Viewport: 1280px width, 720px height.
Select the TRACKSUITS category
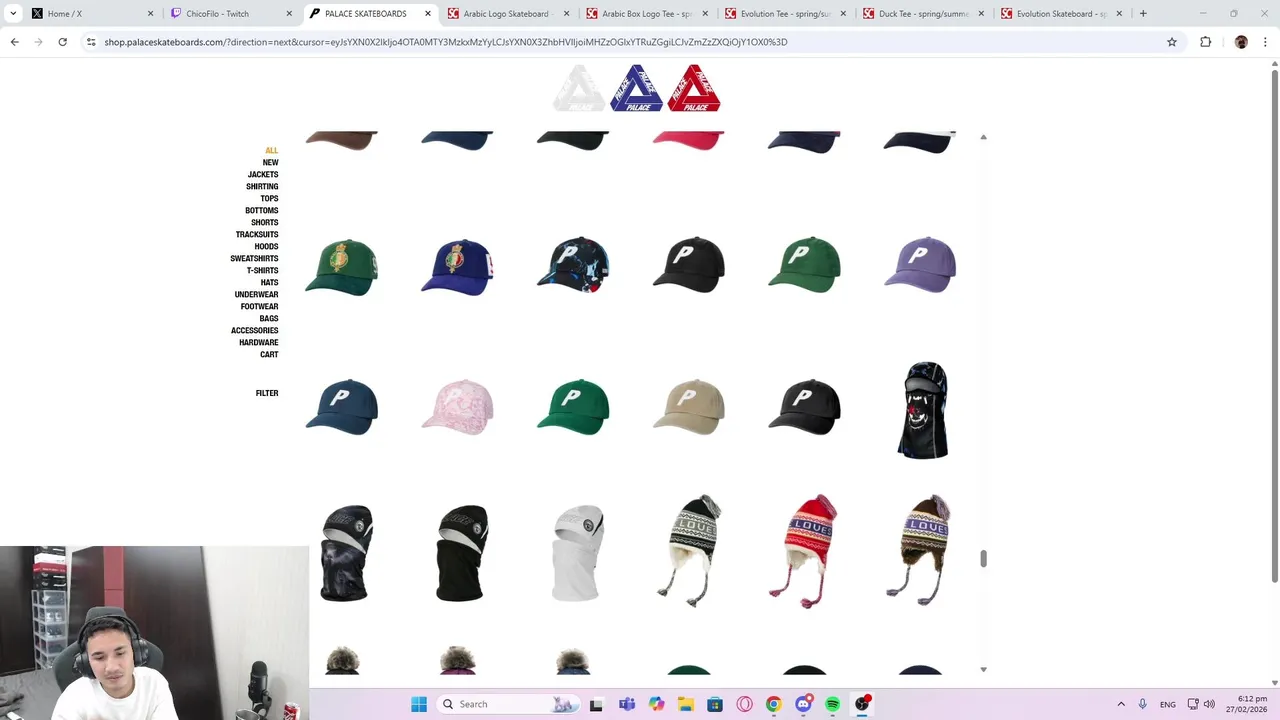pyautogui.click(x=257, y=235)
